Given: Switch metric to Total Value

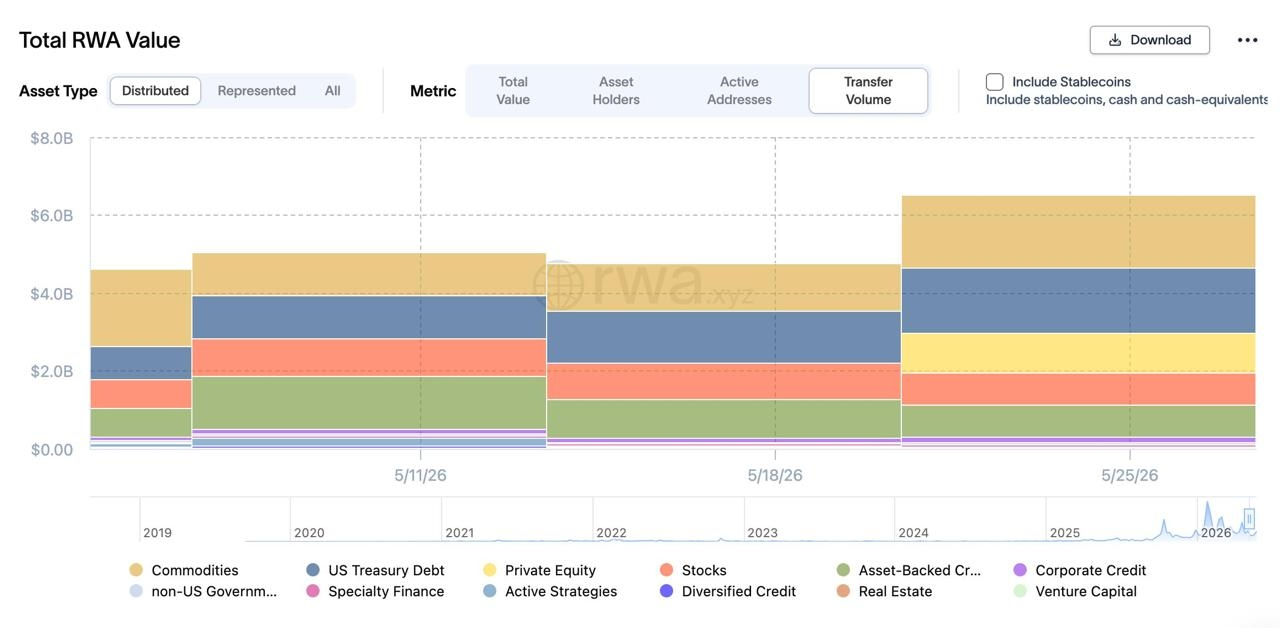Looking at the screenshot, I should tap(513, 91).
